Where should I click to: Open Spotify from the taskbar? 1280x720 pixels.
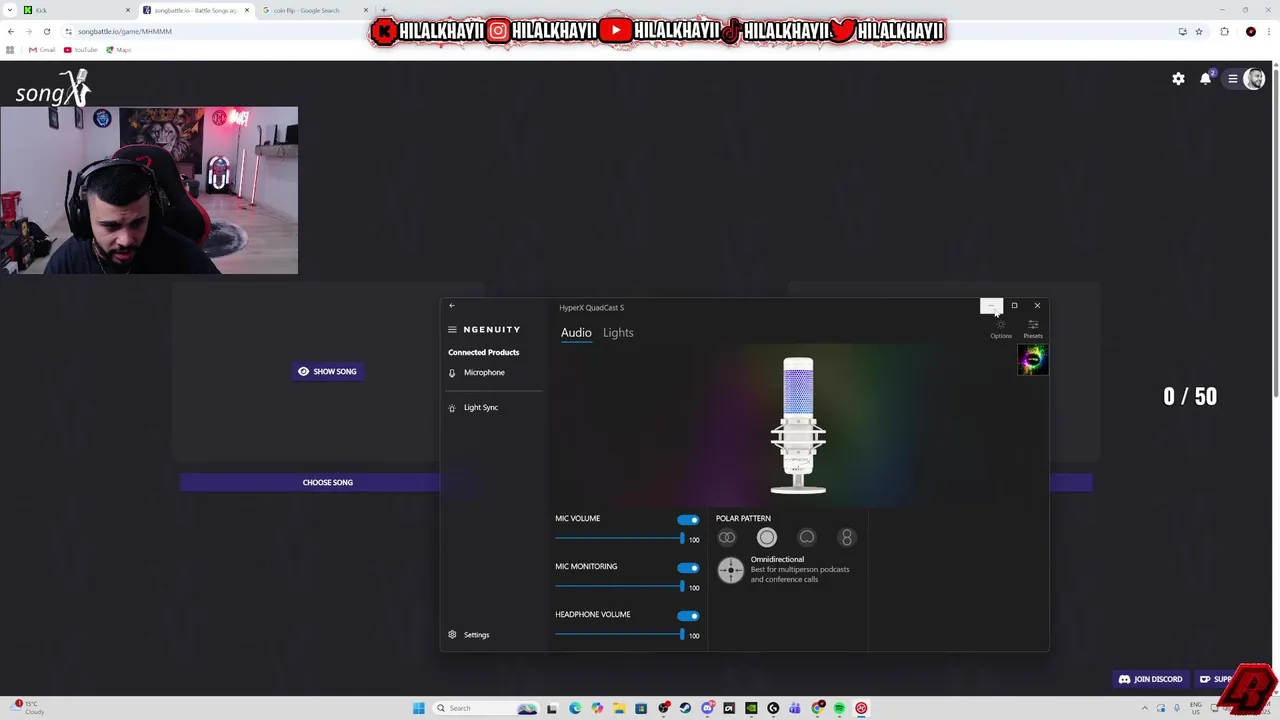click(x=839, y=708)
